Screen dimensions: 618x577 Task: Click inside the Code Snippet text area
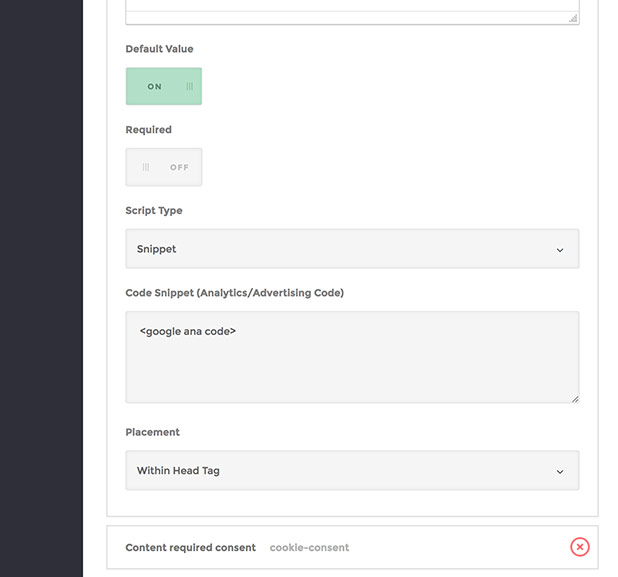pyautogui.click(x=352, y=357)
